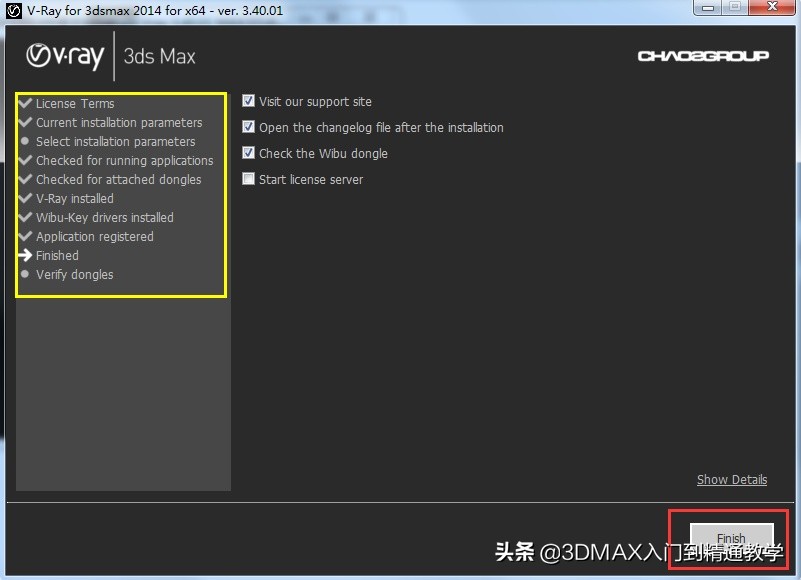Disable Open the changelog after the installation
The width and height of the screenshot is (801, 580).
tap(248, 127)
